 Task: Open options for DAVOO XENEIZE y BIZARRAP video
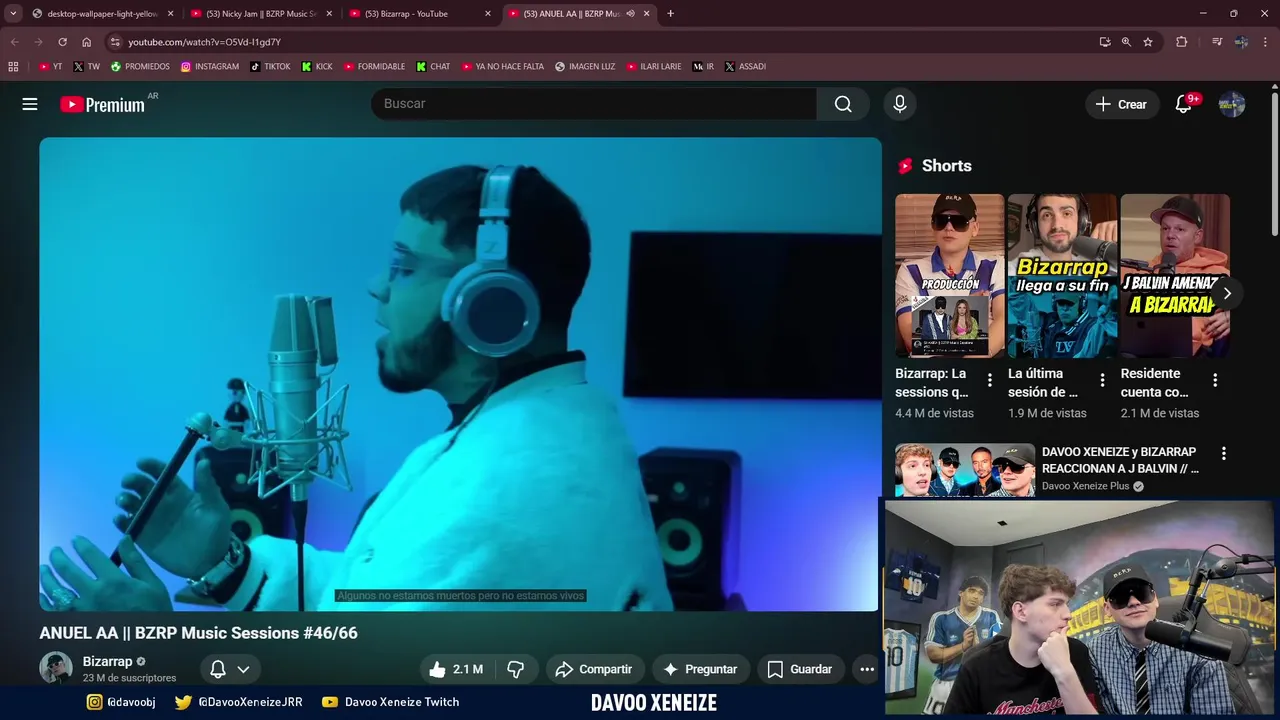click(1223, 453)
